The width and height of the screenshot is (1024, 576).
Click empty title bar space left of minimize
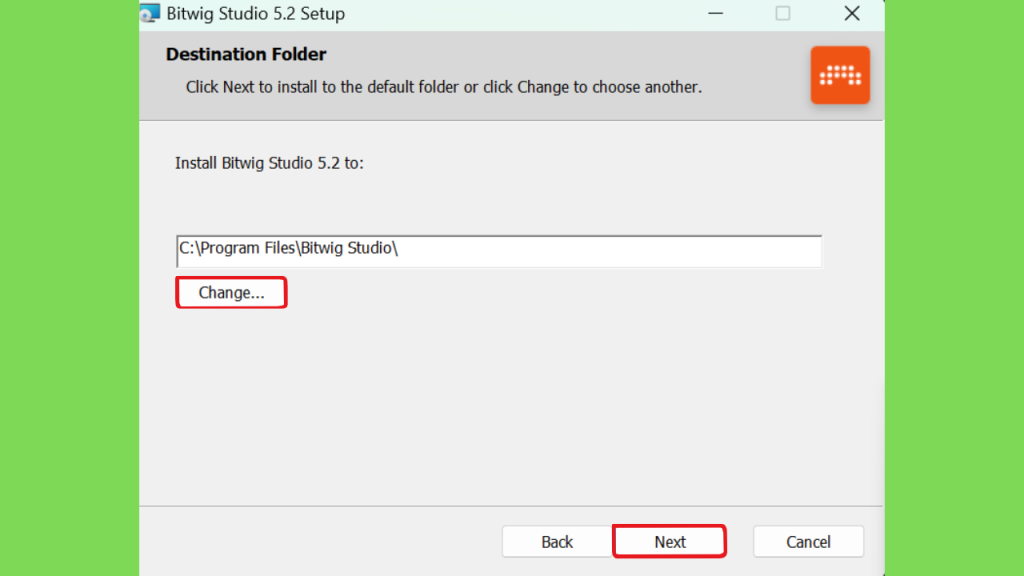[x=522, y=13]
